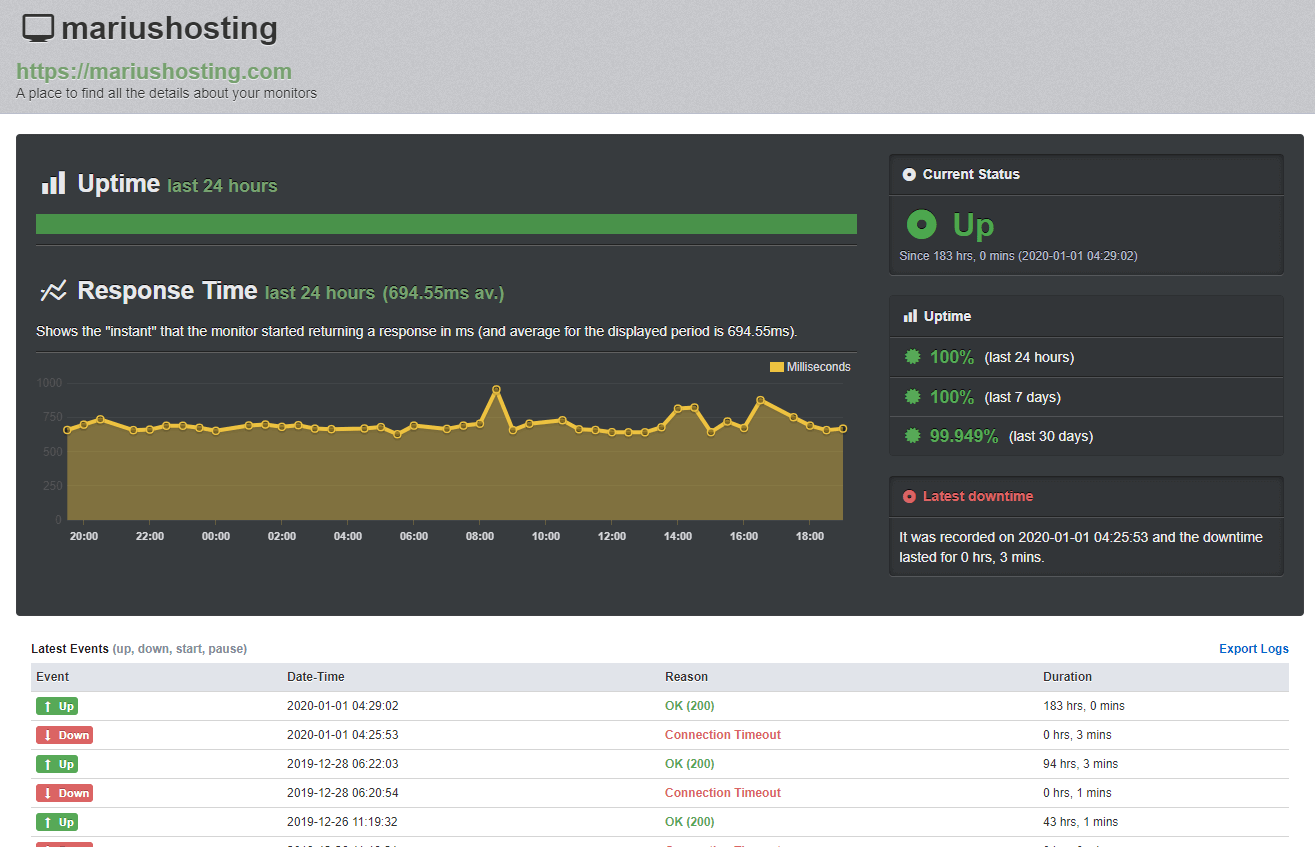This screenshot has height=847, width=1315.
Task: Click the Down badge for 2020-01-01 04:25:53
Action: [64, 735]
